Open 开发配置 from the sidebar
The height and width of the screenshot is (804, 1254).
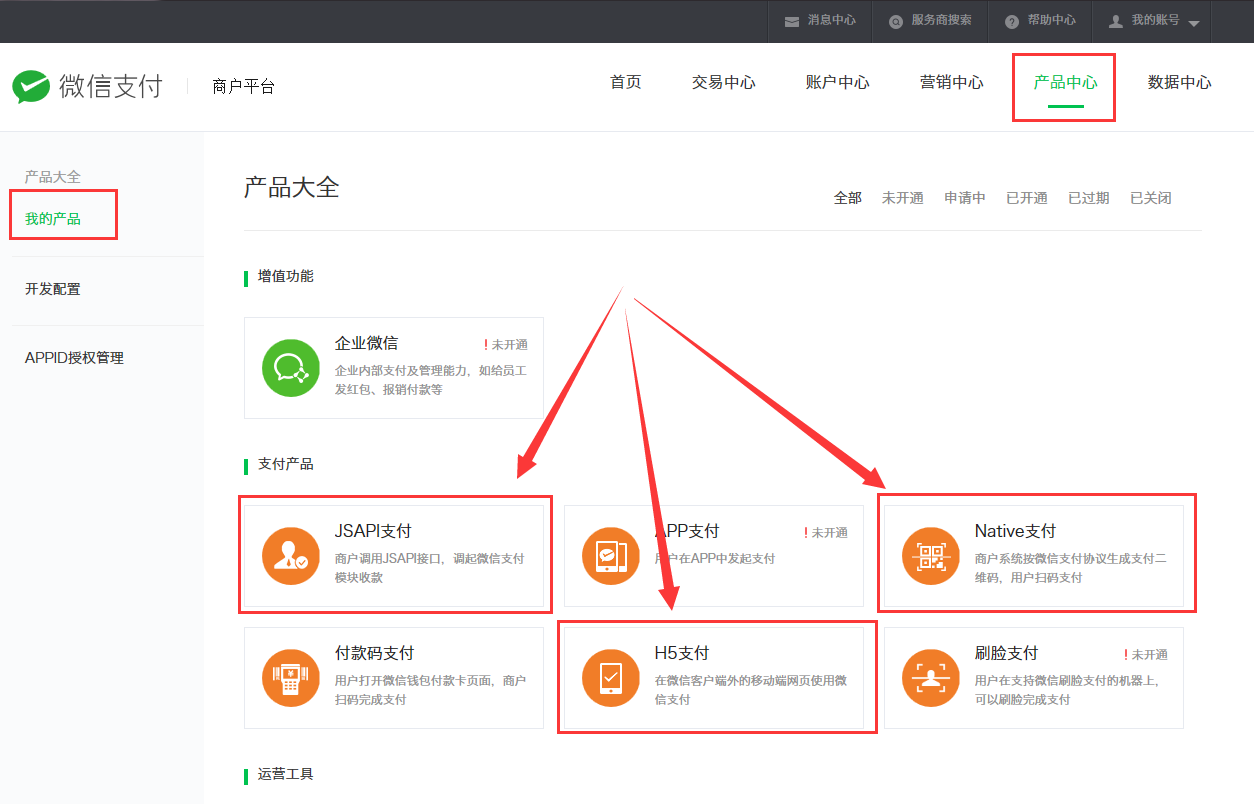[x=52, y=289]
